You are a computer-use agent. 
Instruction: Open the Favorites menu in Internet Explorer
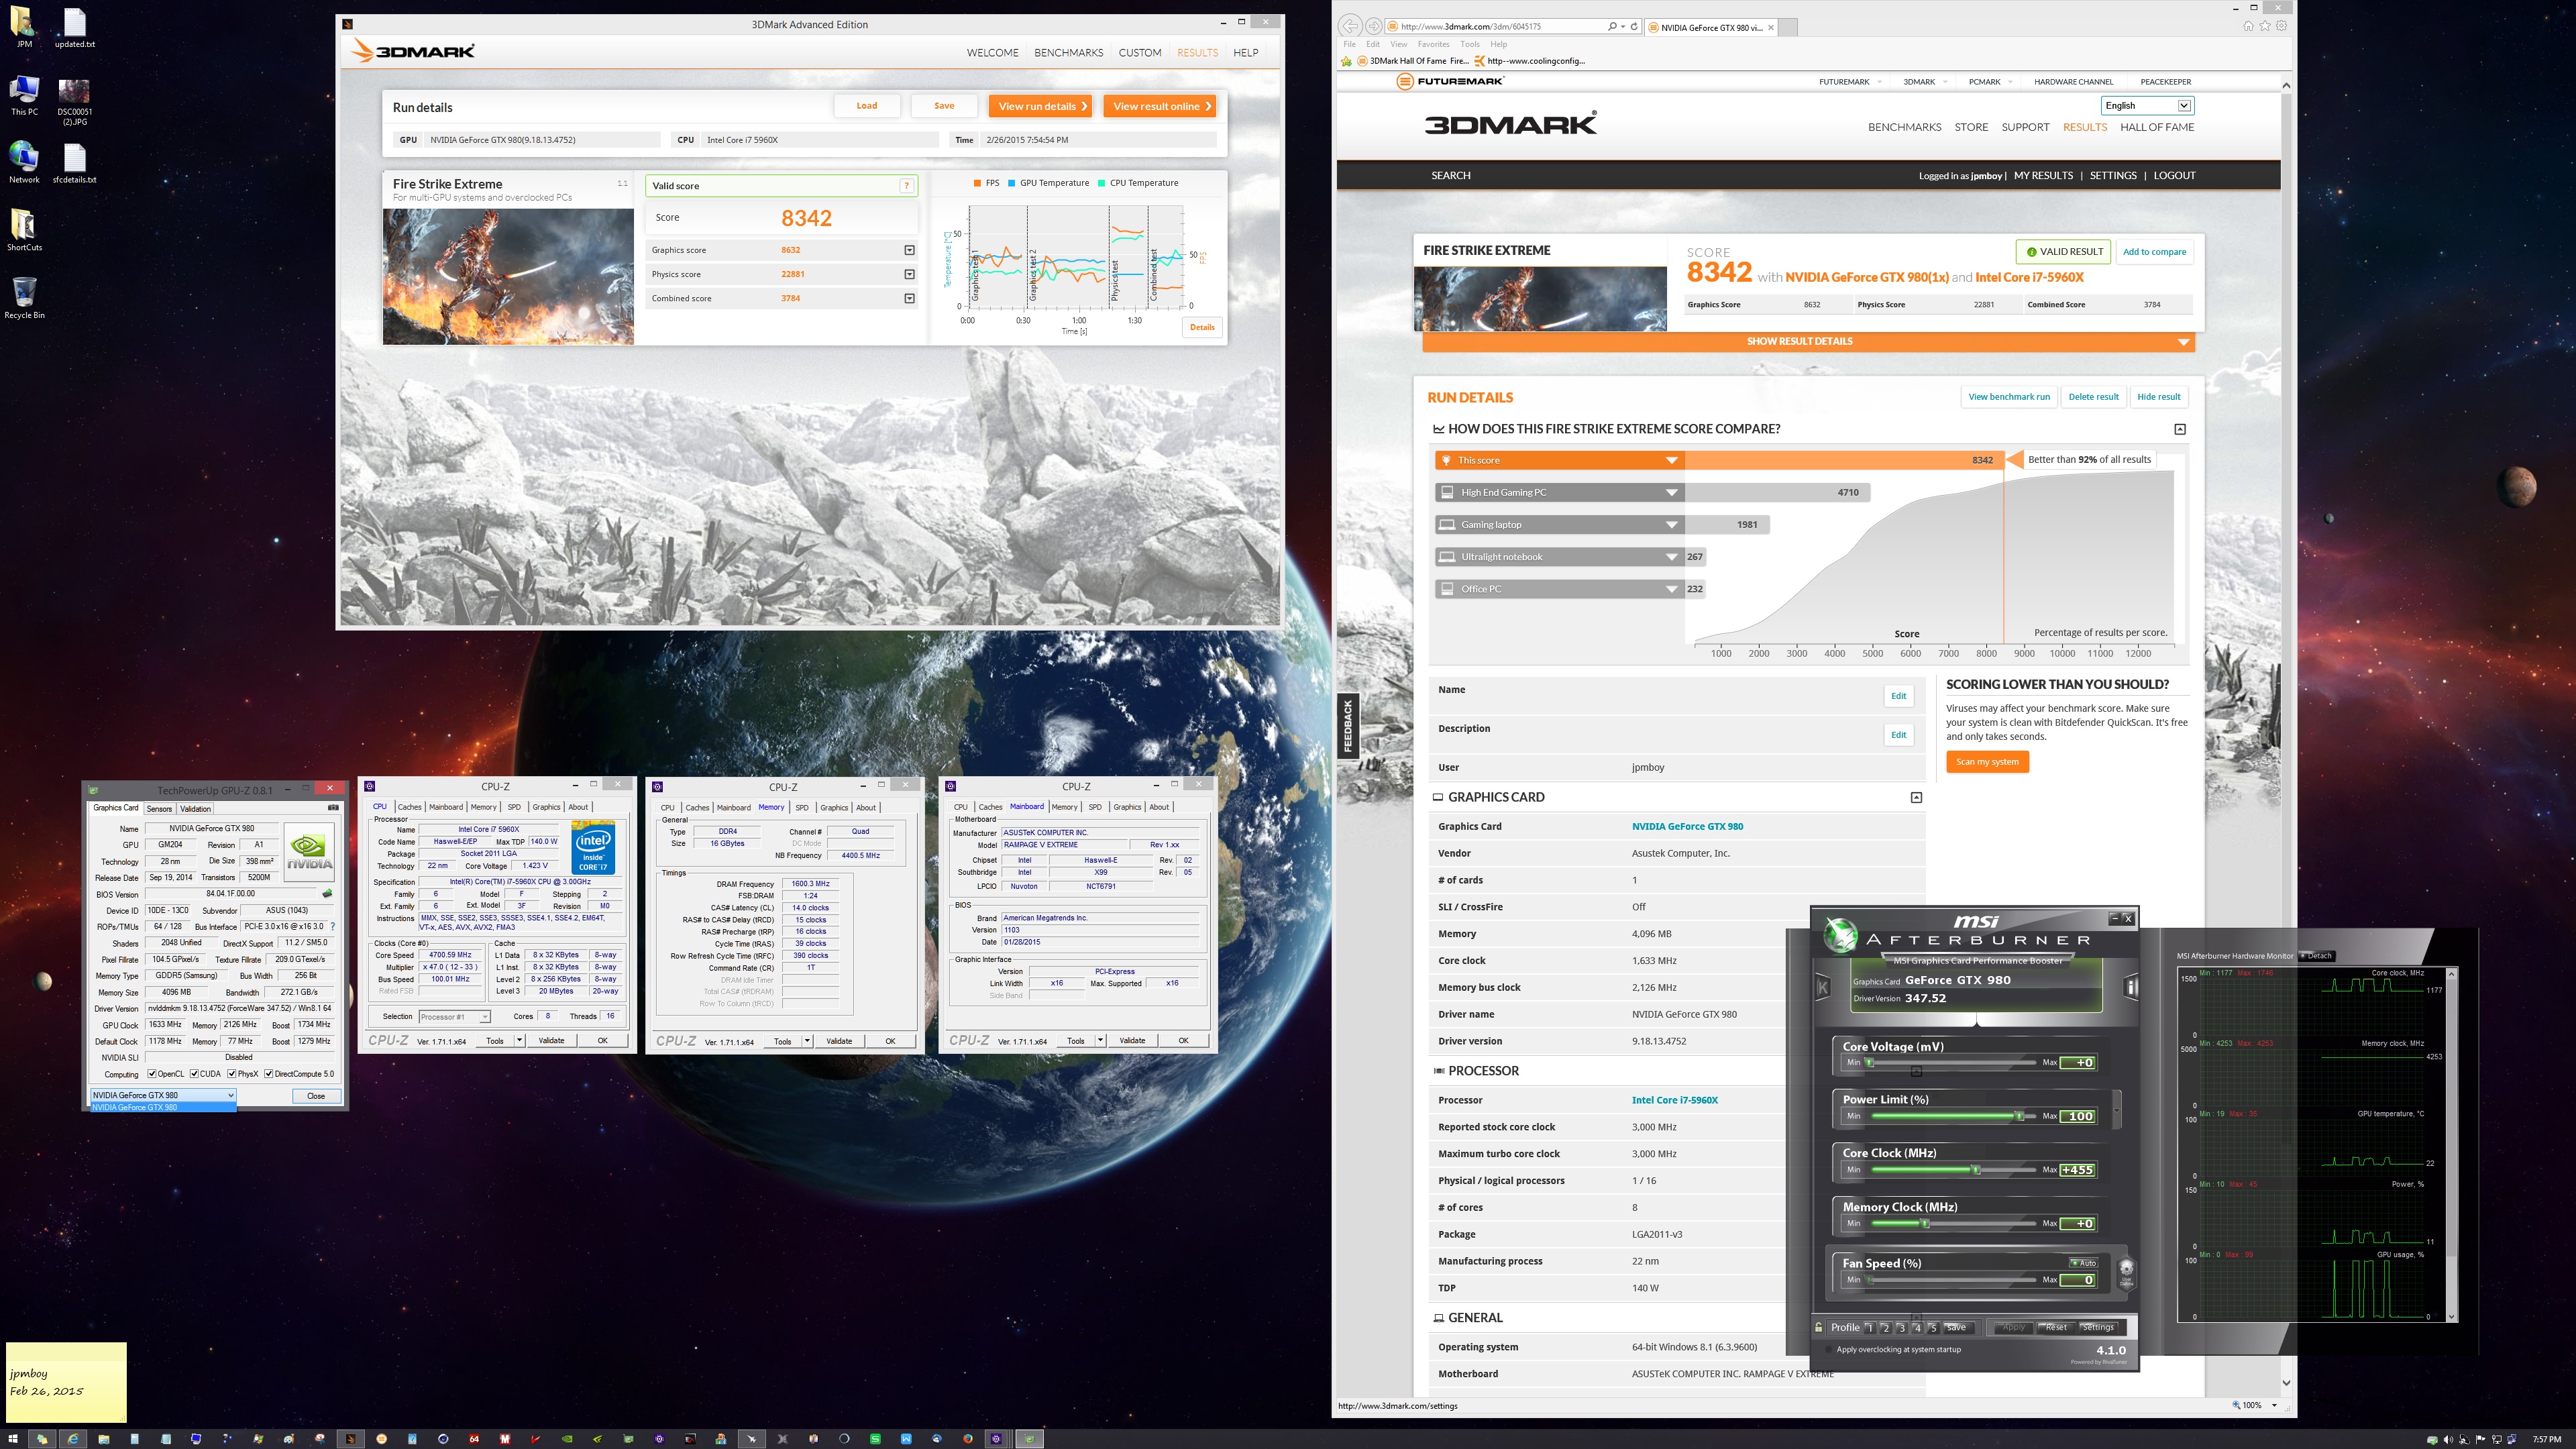pos(1433,44)
